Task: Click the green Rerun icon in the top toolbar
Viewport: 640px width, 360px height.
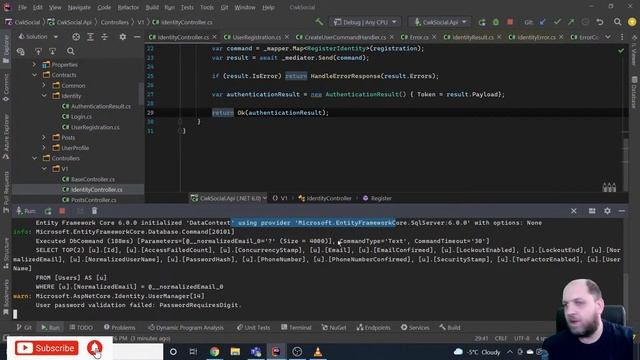Action: click(x=482, y=22)
